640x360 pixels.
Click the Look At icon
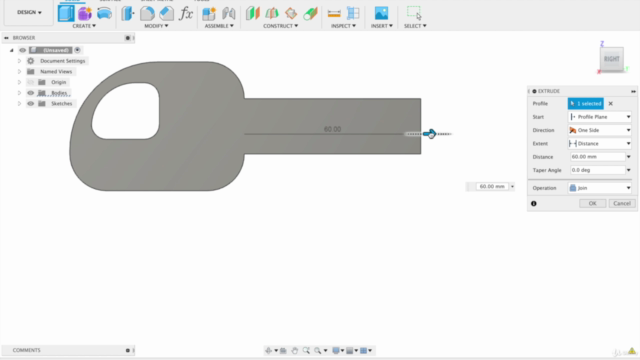click(x=283, y=350)
